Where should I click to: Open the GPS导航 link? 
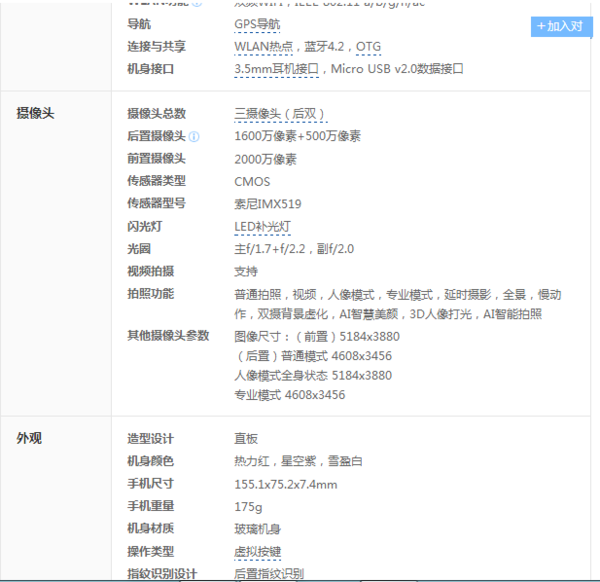[257, 24]
